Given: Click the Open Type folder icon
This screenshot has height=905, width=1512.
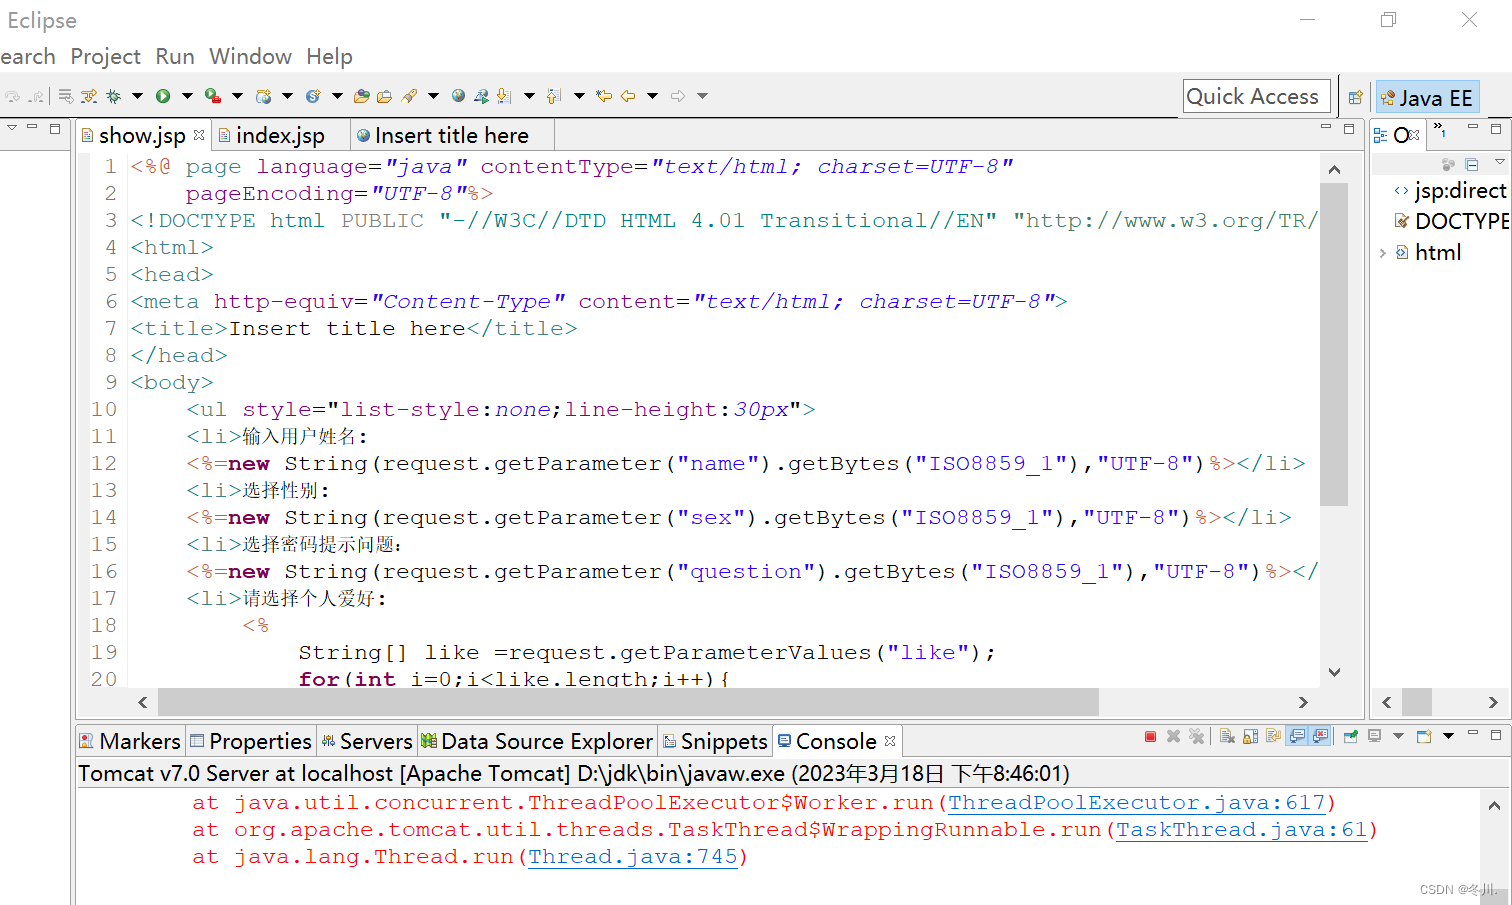Looking at the screenshot, I should (361, 96).
